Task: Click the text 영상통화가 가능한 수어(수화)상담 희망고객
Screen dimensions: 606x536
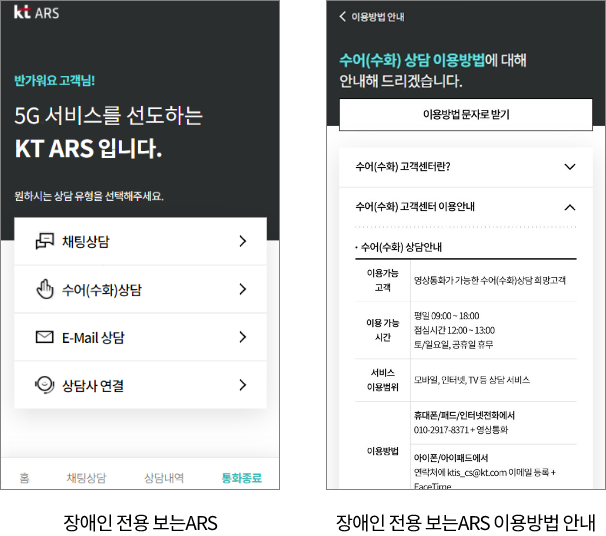Action: 490,280
